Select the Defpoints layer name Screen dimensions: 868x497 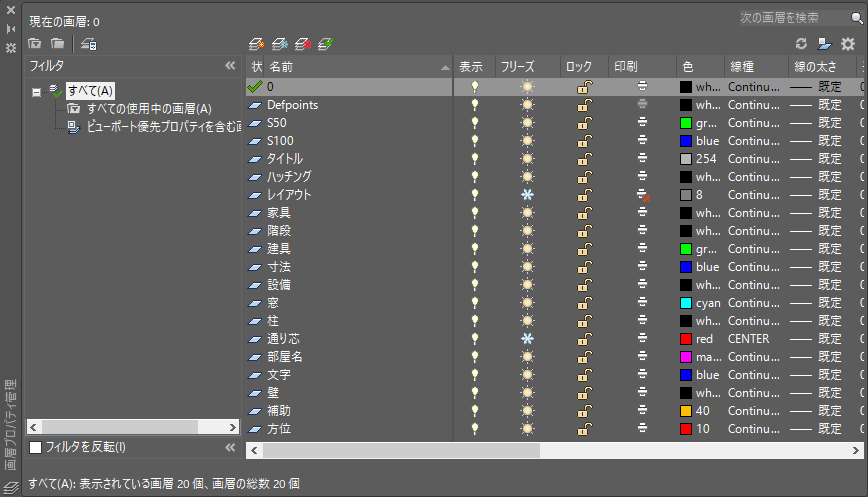coord(292,105)
